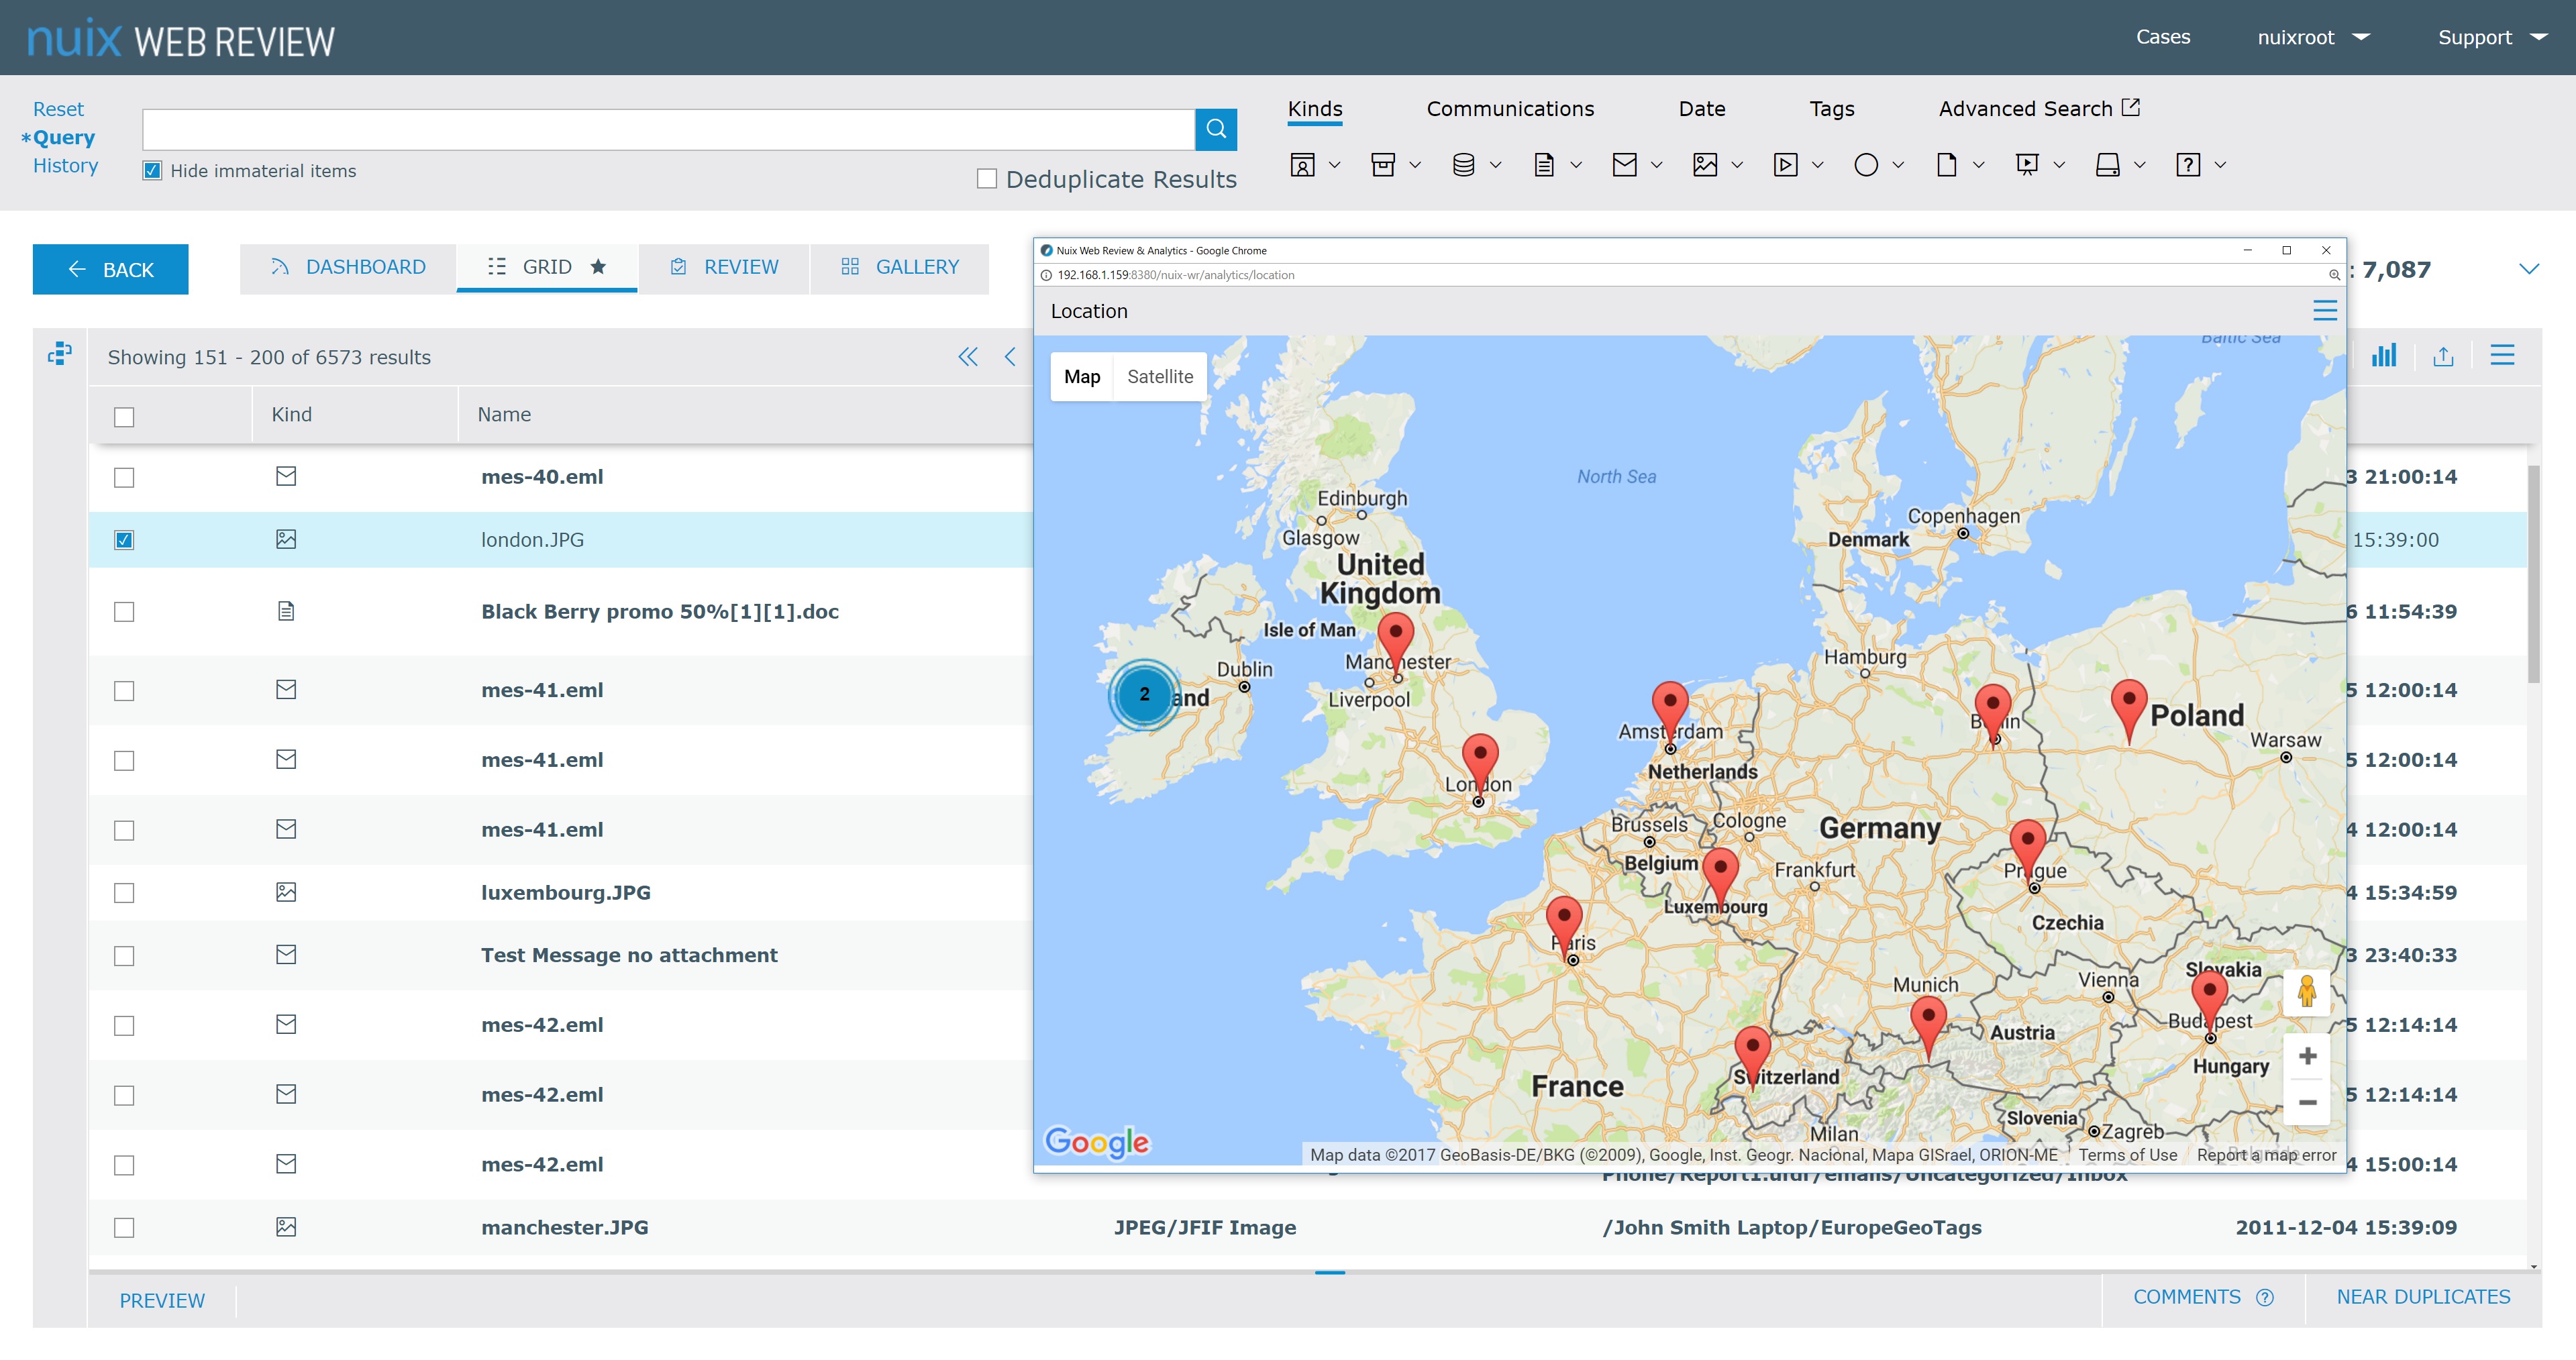Open the Cases link in header
This screenshot has width=2576, height=1360.
tap(2163, 37)
